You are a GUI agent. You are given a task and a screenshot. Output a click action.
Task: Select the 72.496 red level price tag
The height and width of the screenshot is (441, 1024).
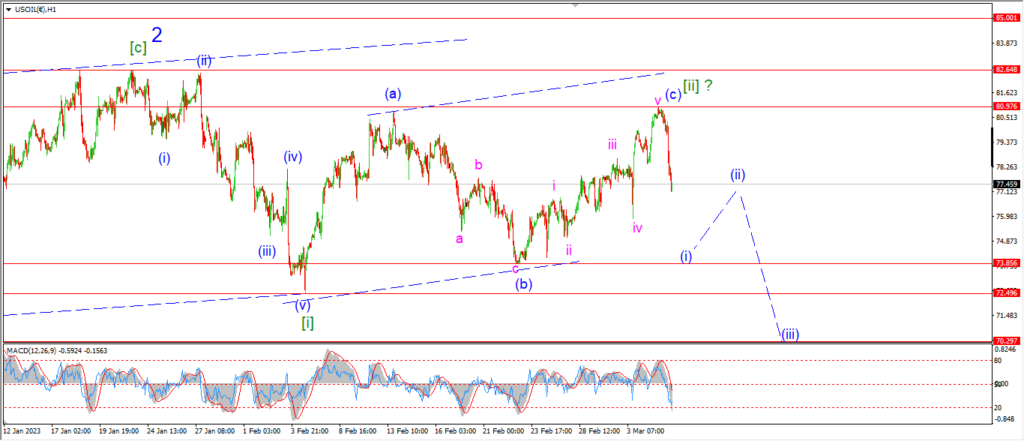tap(1004, 293)
